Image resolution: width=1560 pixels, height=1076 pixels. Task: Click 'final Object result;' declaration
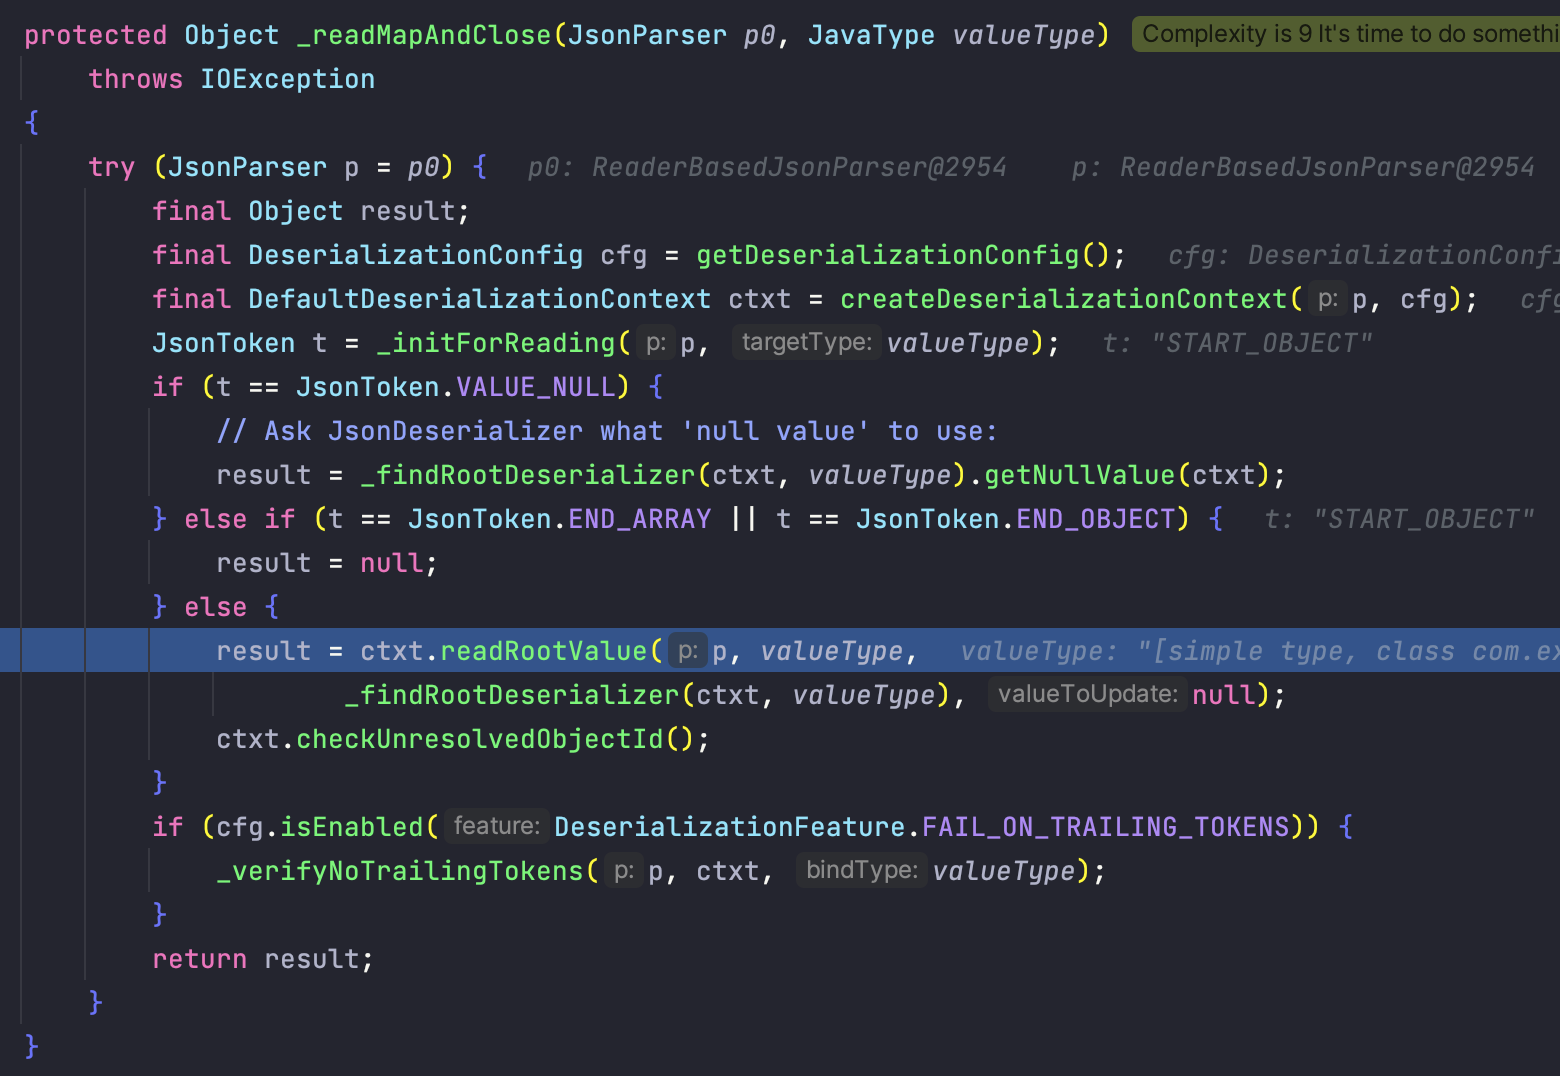pos(311,211)
